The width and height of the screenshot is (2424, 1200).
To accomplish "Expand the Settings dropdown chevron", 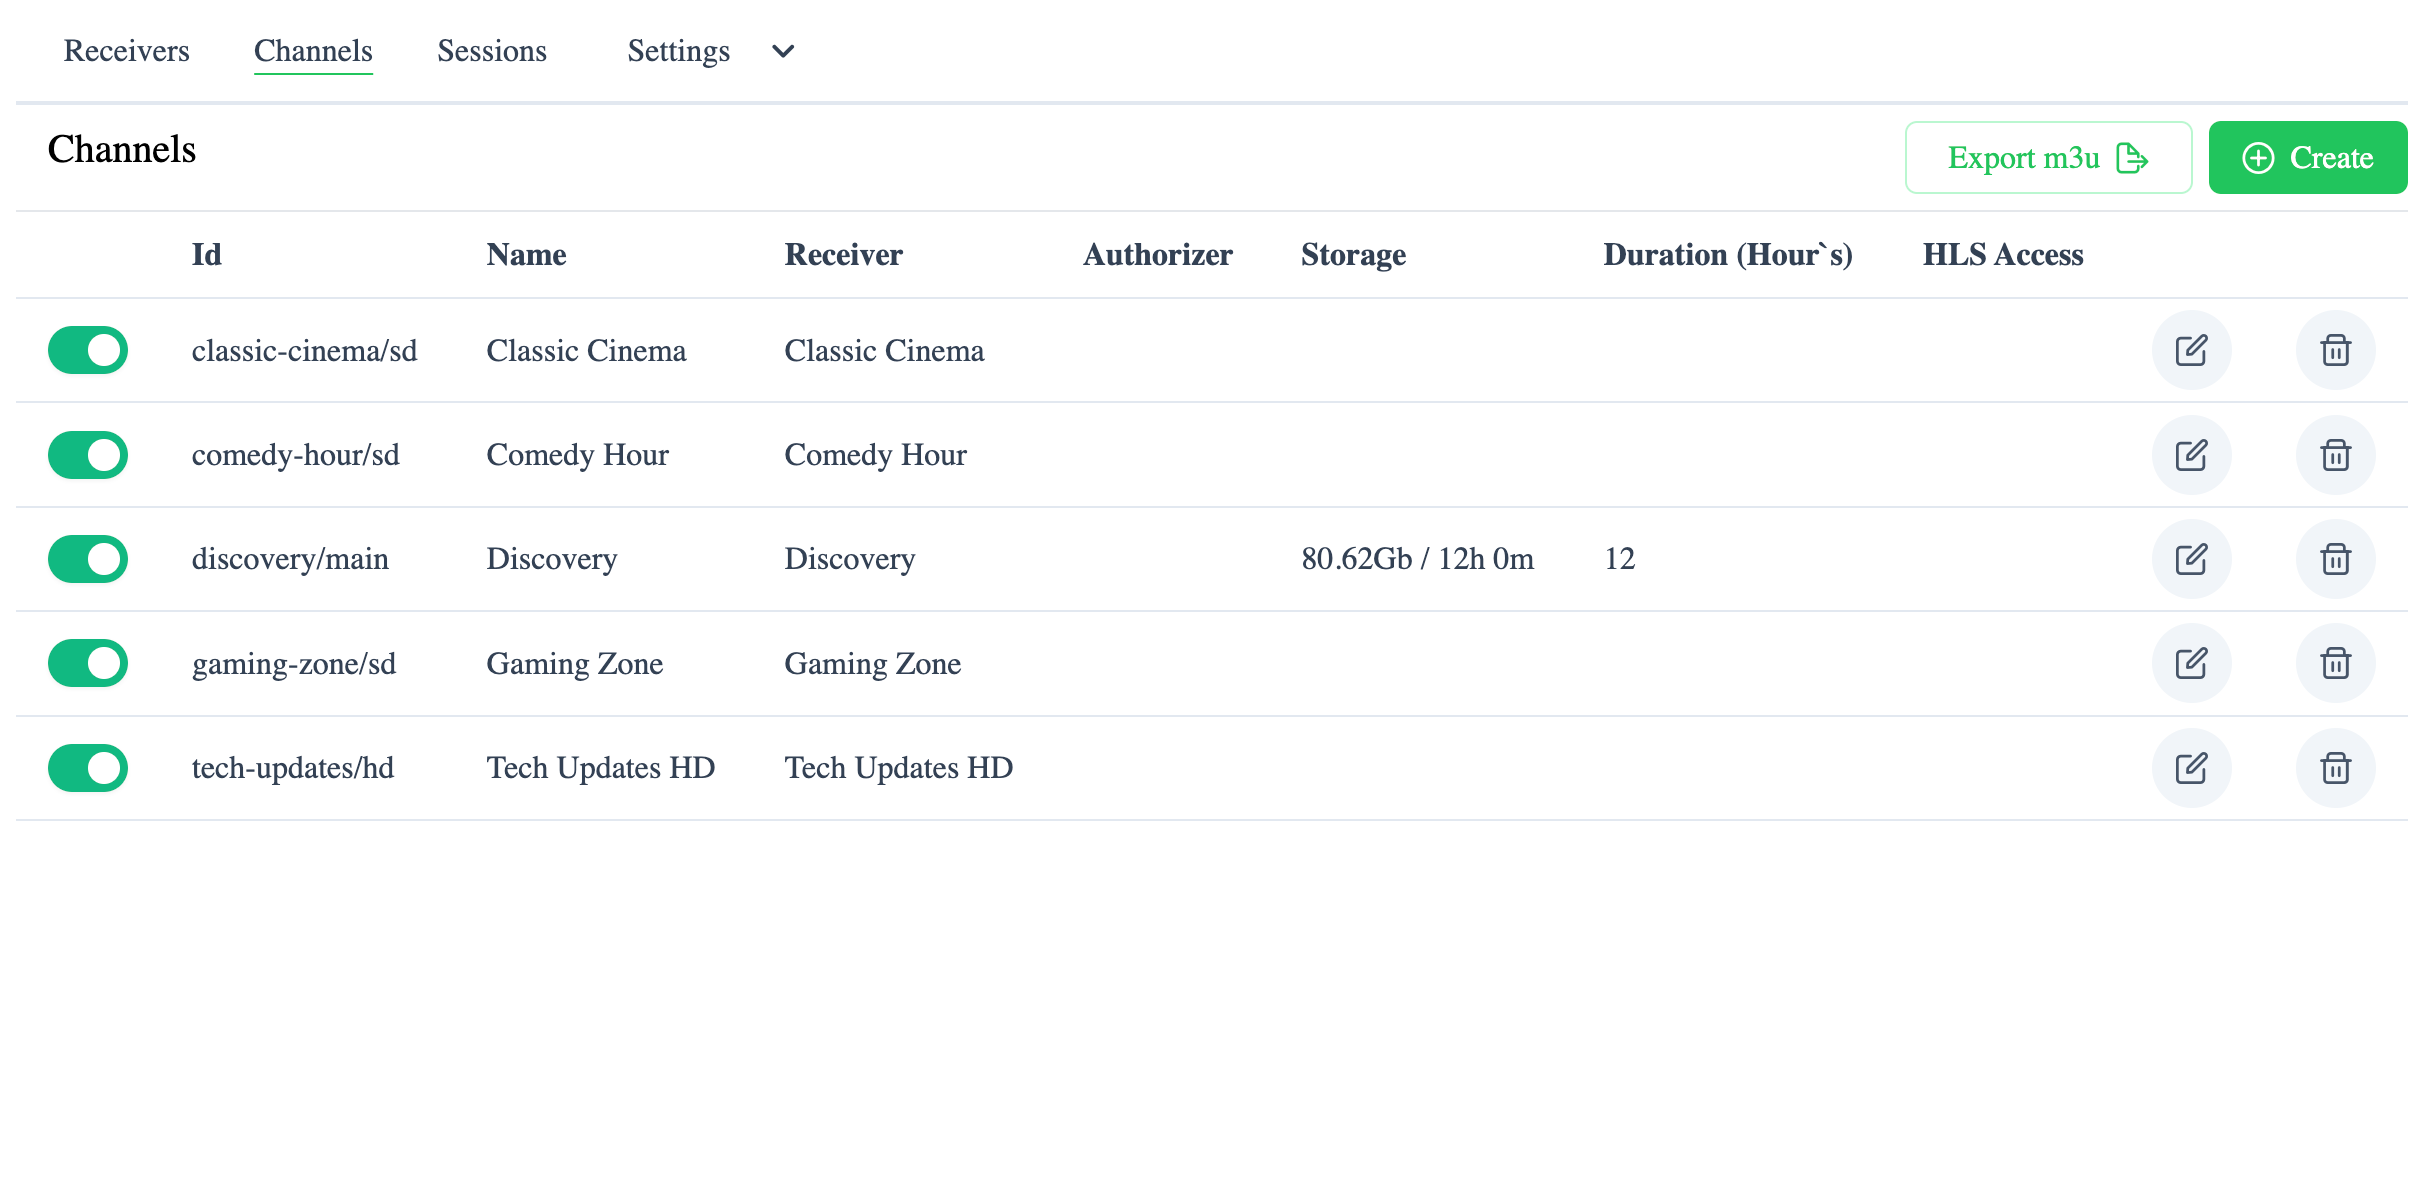I will tap(783, 51).
